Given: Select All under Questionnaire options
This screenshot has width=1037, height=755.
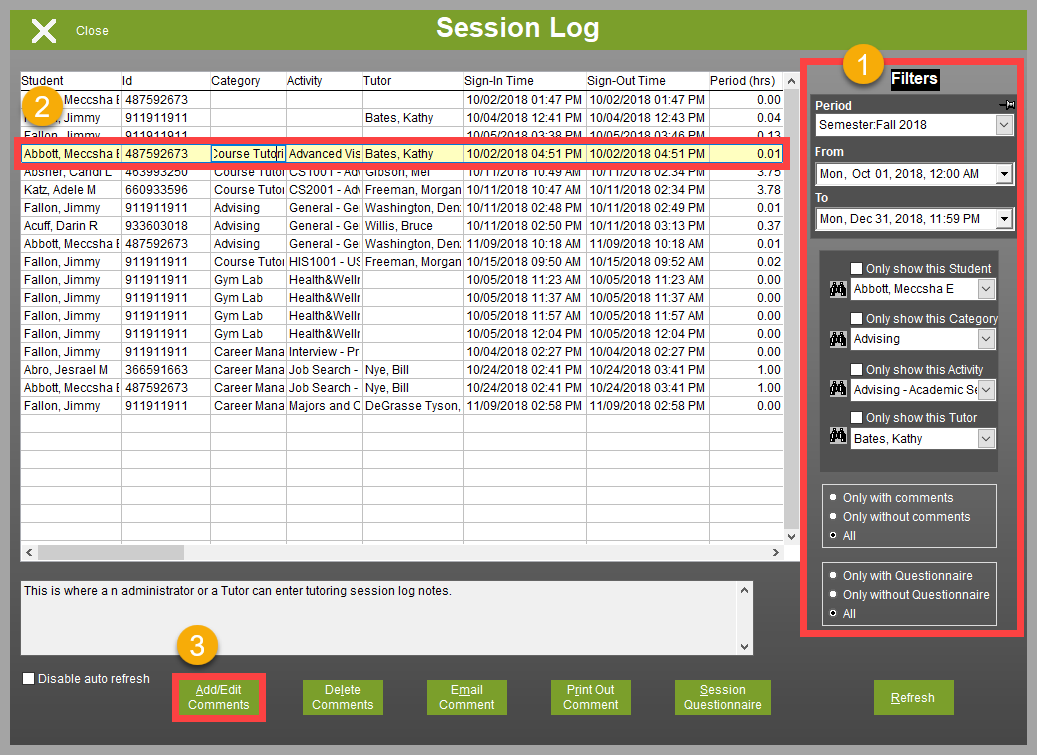Looking at the screenshot, I should [833, 614].
